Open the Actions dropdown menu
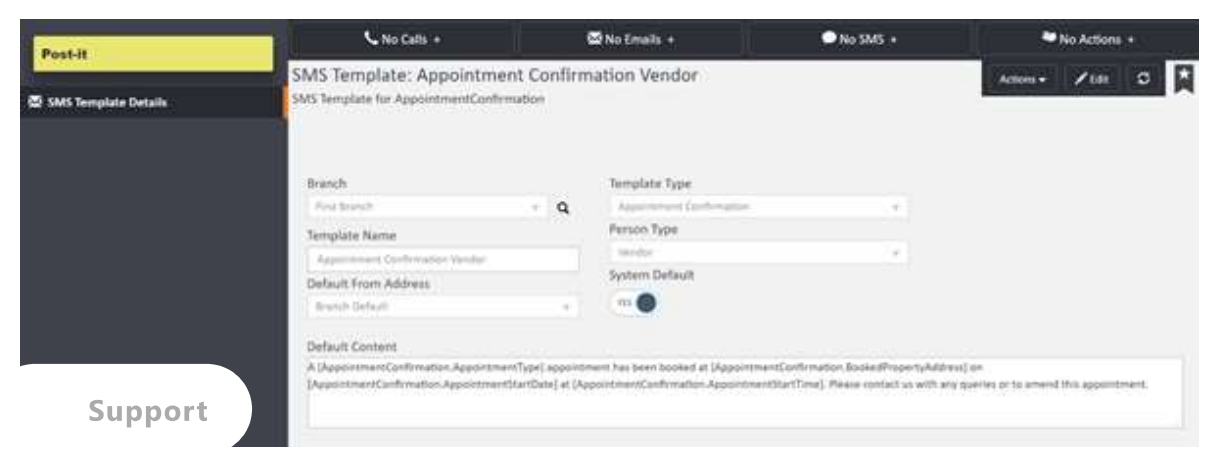Viewport: 1213px width, 457px height. click(1019, 78)
